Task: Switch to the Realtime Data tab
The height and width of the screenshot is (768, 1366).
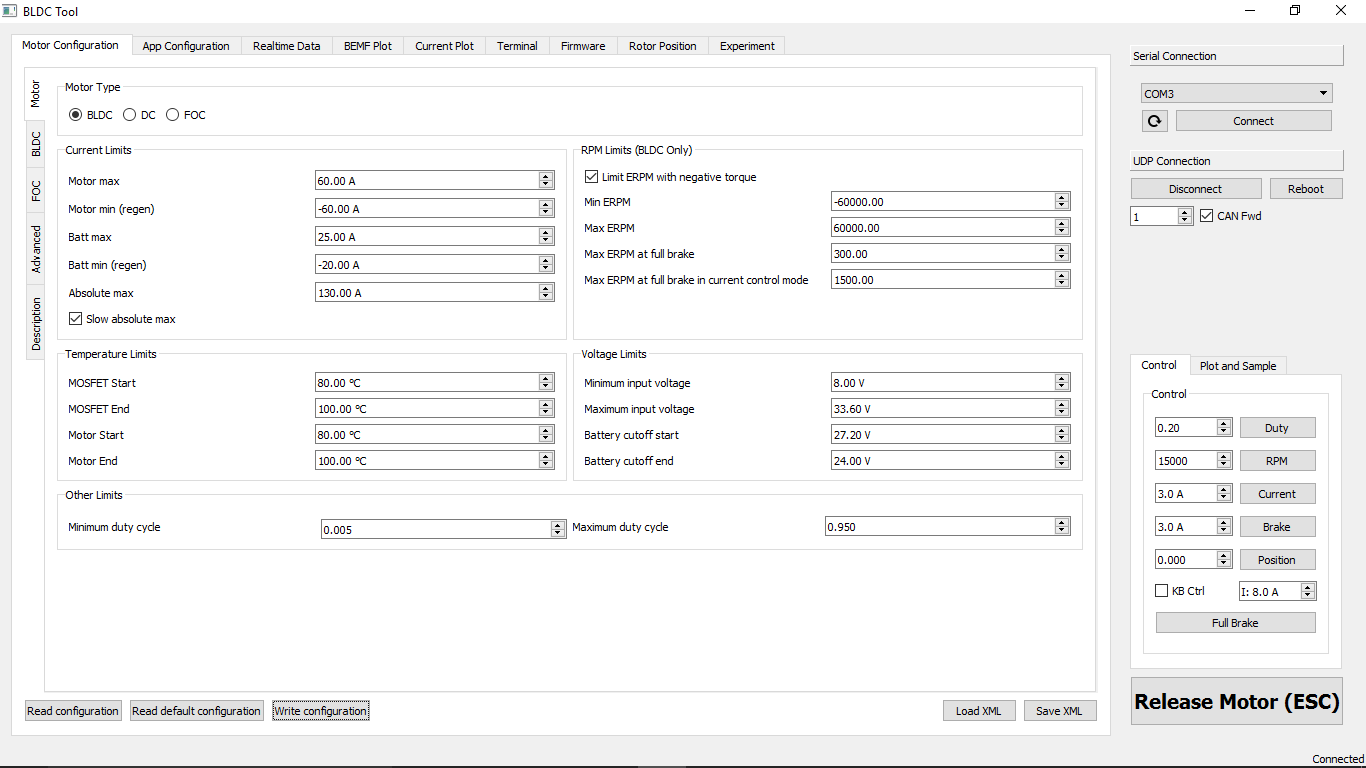Action: (x=286, y=46)
